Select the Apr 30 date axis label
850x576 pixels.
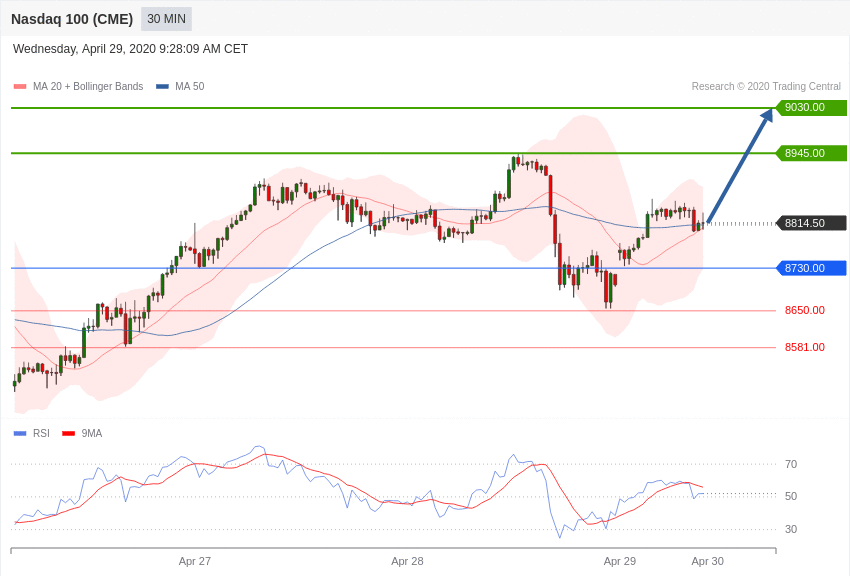click(707, 561)
